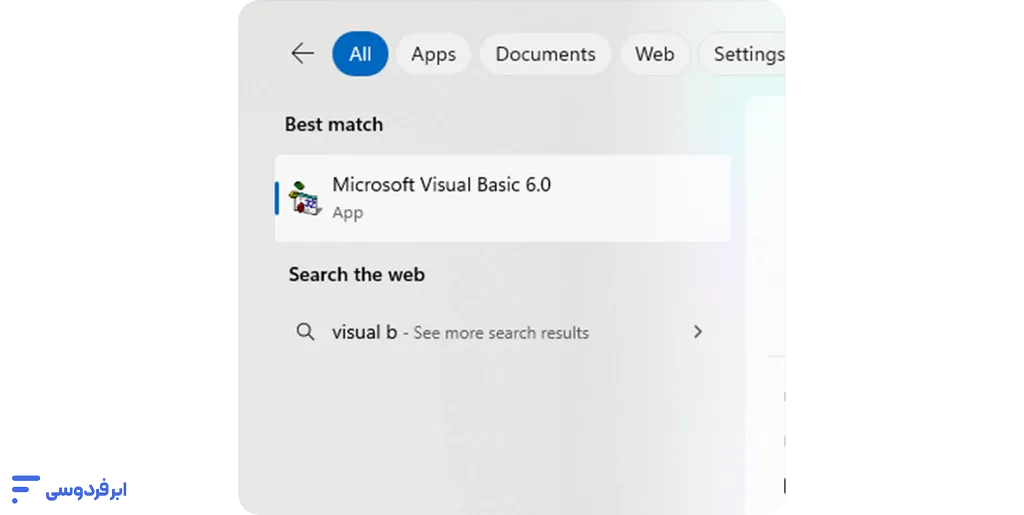Image resolution: width=1024 pixels, height=515 pixels.
Task: Open the visual b web search suggestion
Action: (502, 332)
